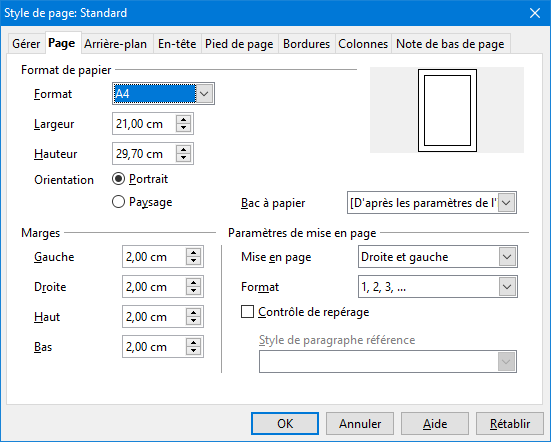The image size is (551, 442).
Task: Decrease the Hauteur value with down arrow
Action: 183,158
